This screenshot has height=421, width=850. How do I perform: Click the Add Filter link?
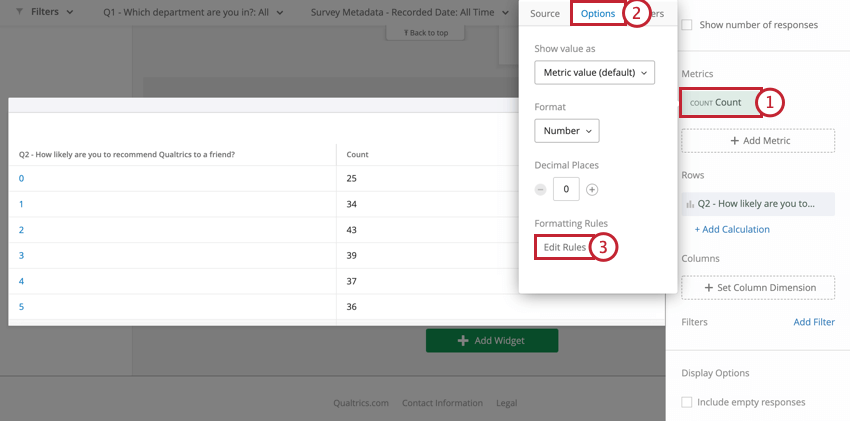(814, 322)
